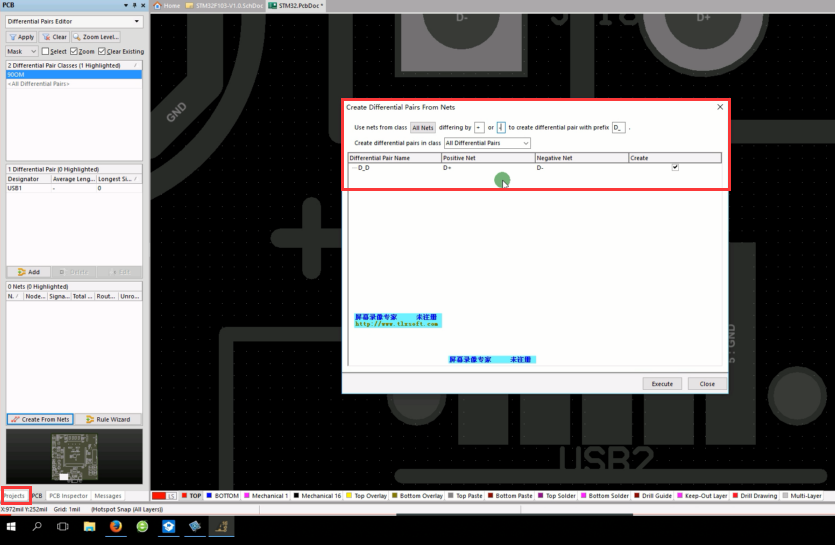Viewport: 835px width, 545px height.
Task: Switch to the Projects panel tab
Action: click(x=14, y=495)
